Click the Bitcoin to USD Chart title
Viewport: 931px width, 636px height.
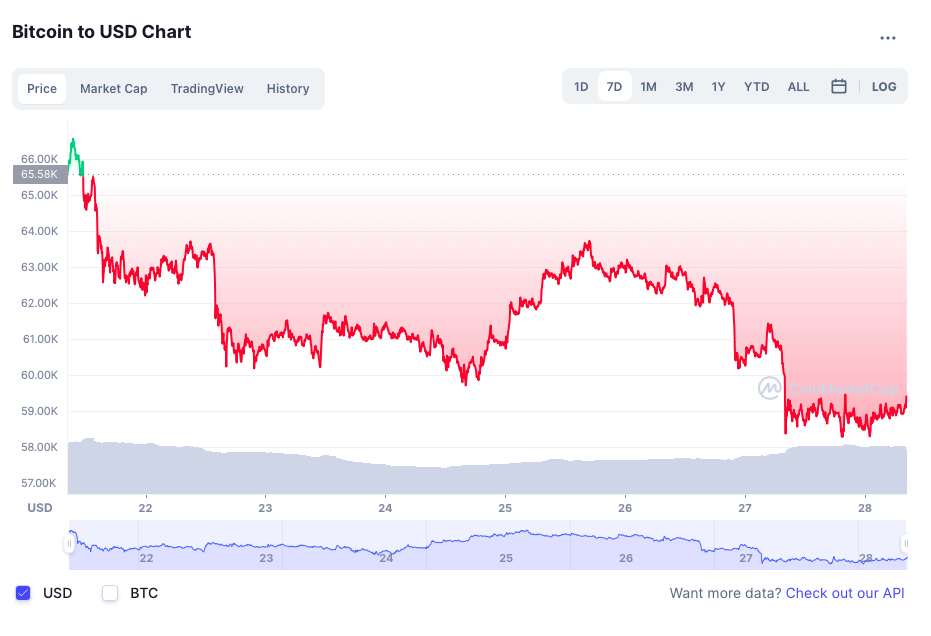(100, 32)
